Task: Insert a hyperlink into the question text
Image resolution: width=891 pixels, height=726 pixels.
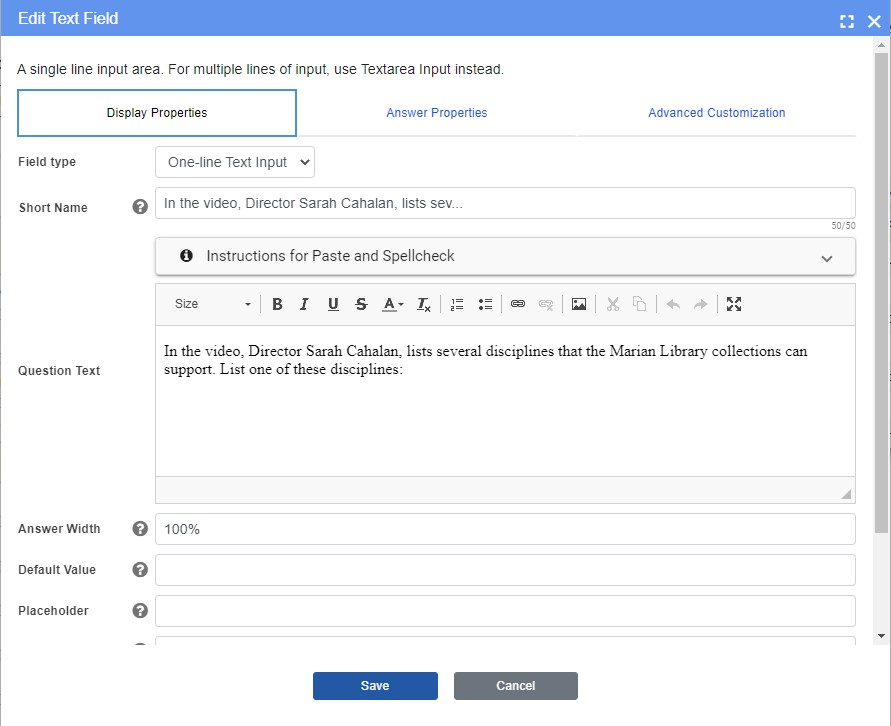Action: (518, 304)
